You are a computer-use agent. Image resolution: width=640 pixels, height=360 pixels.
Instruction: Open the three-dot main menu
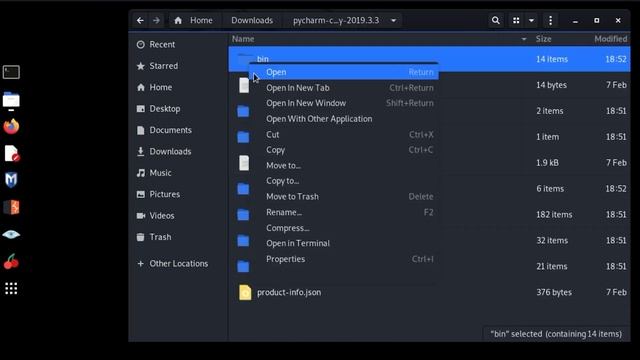tap(550, 20)
